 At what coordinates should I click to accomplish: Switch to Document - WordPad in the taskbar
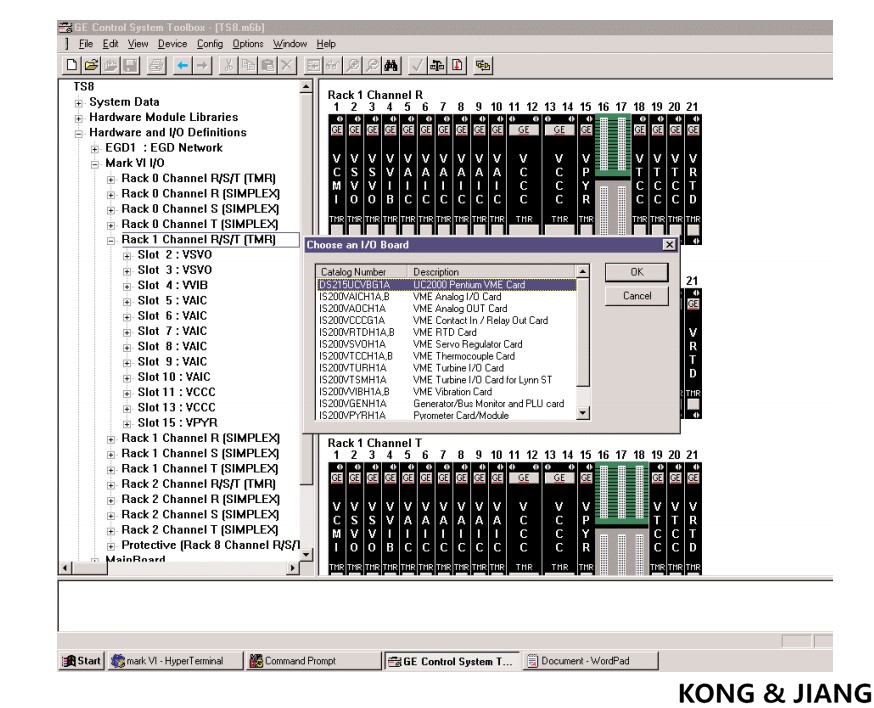coord(591,661)
